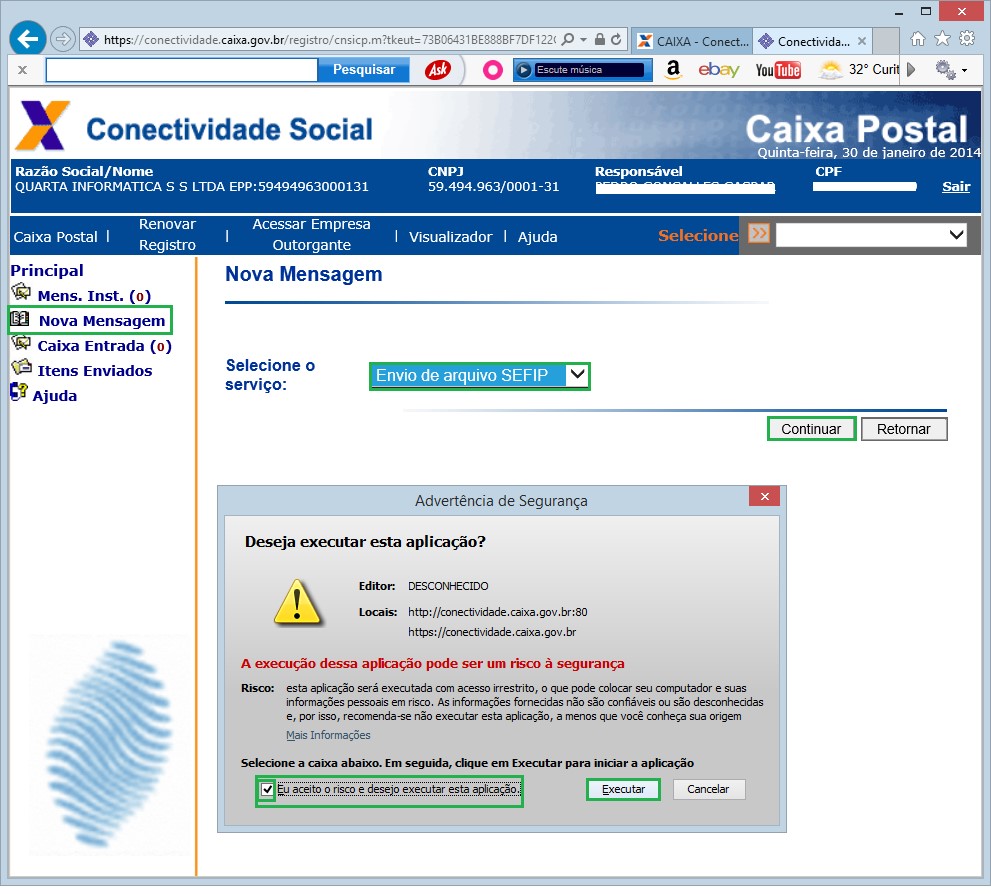
Task: Check 'Eu aceito o risco' in security warning
Action: point(266,790)
